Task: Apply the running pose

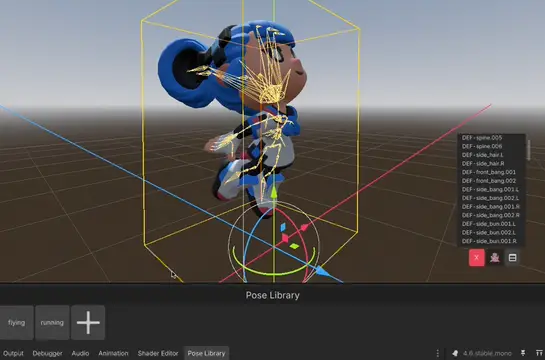Action: tap(52, 322)
